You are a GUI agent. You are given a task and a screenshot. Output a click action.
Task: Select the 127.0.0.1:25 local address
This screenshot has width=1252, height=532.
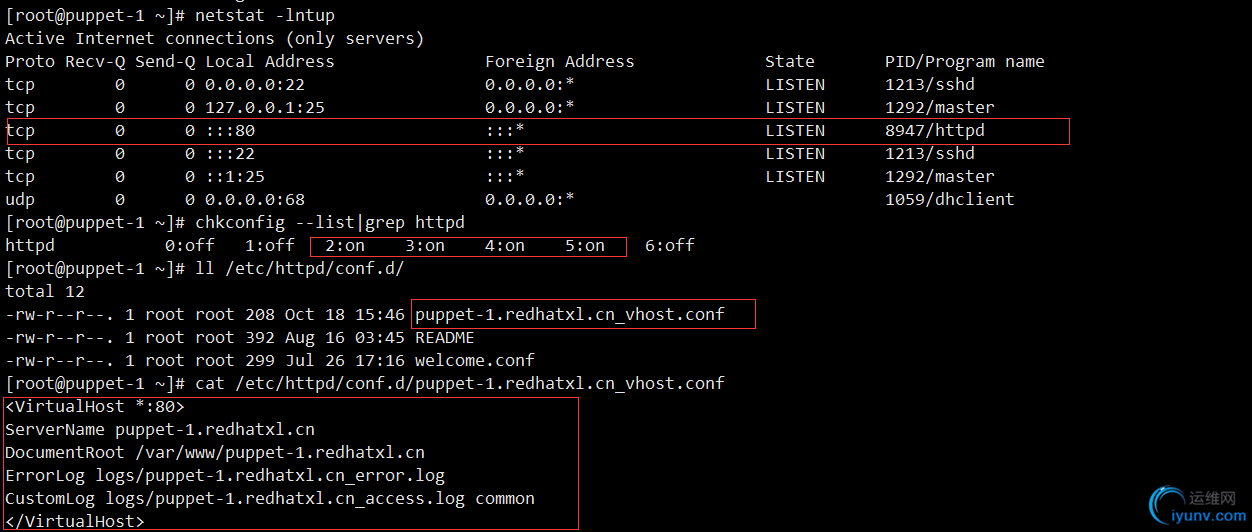(264, 107)
